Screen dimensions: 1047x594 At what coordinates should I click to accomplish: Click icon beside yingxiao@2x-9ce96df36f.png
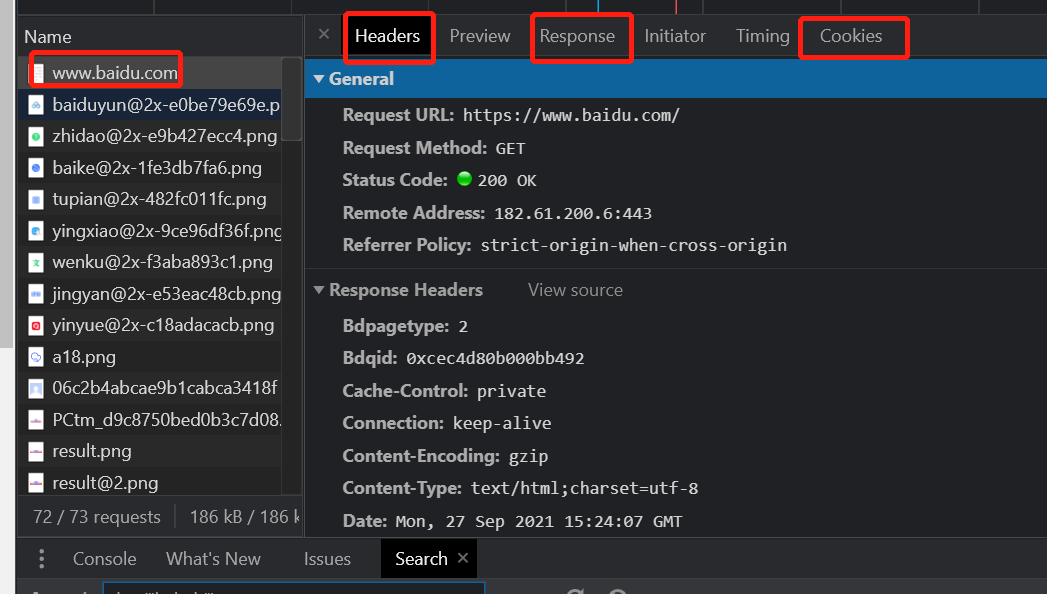click(x=36, y=231)
